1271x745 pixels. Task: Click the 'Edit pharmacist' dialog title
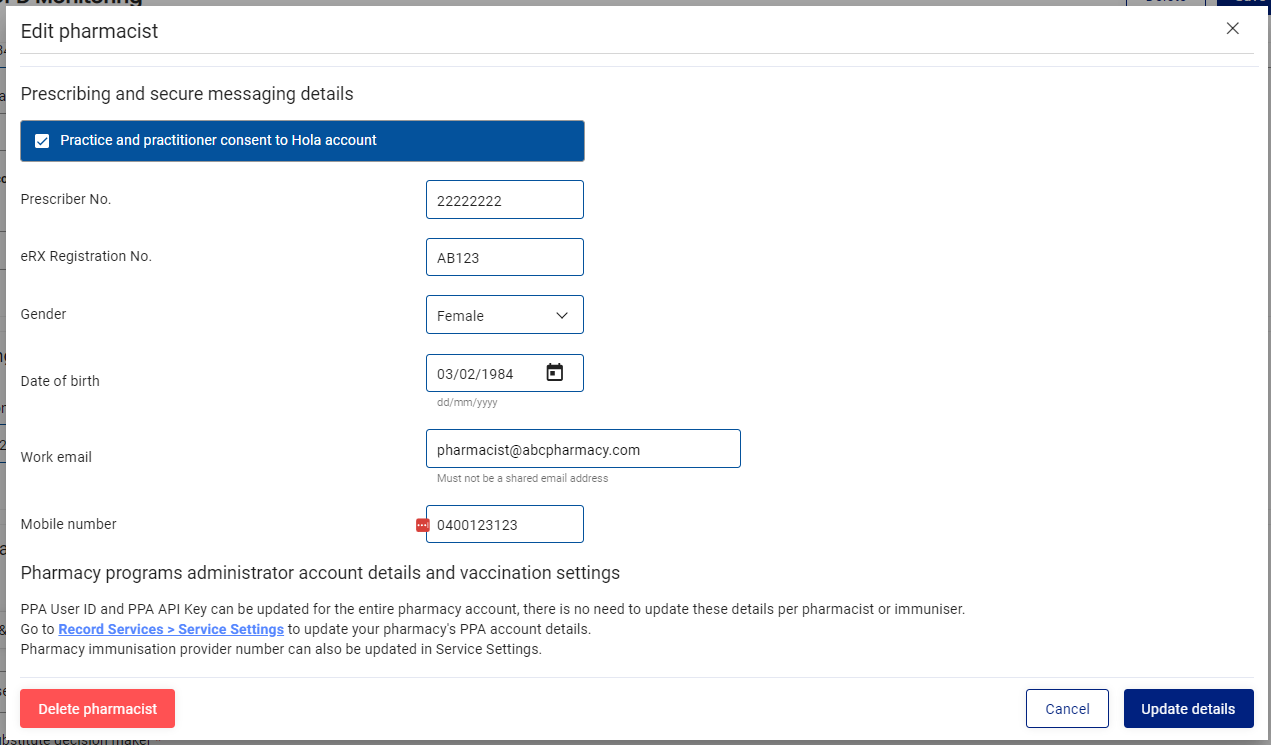[x=90, y=31]
